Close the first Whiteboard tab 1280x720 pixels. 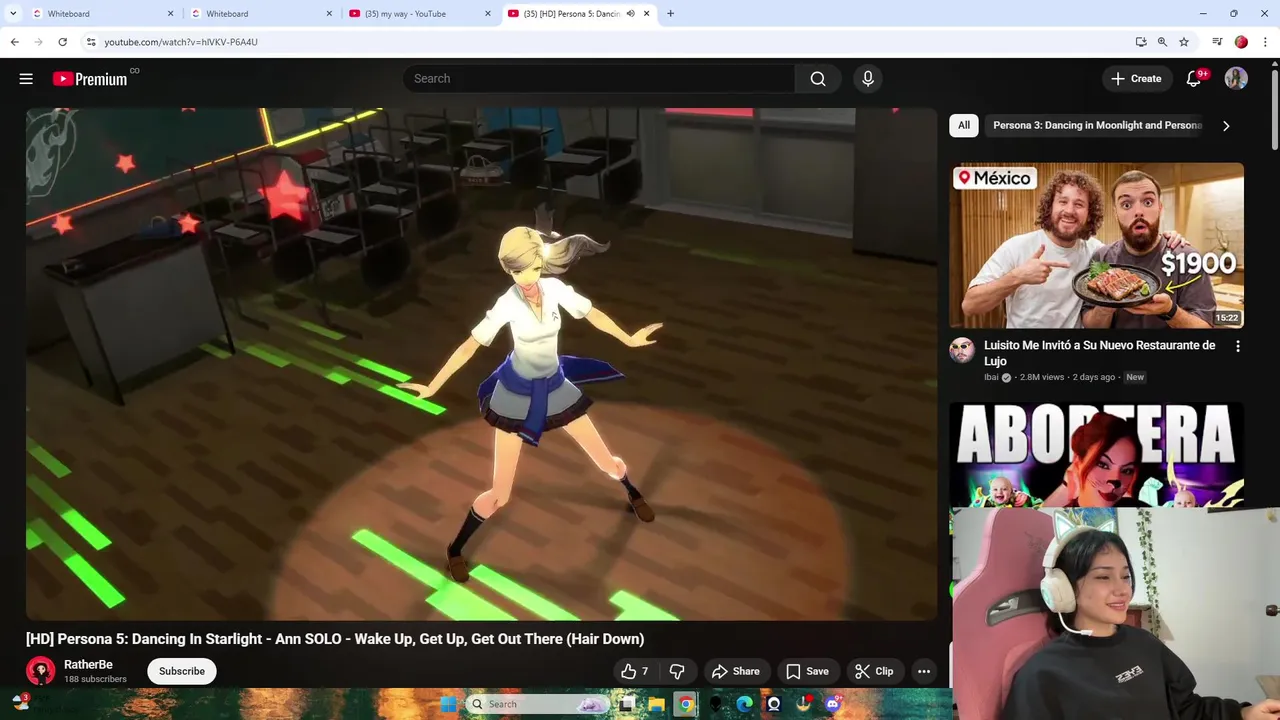coord(170,14)
